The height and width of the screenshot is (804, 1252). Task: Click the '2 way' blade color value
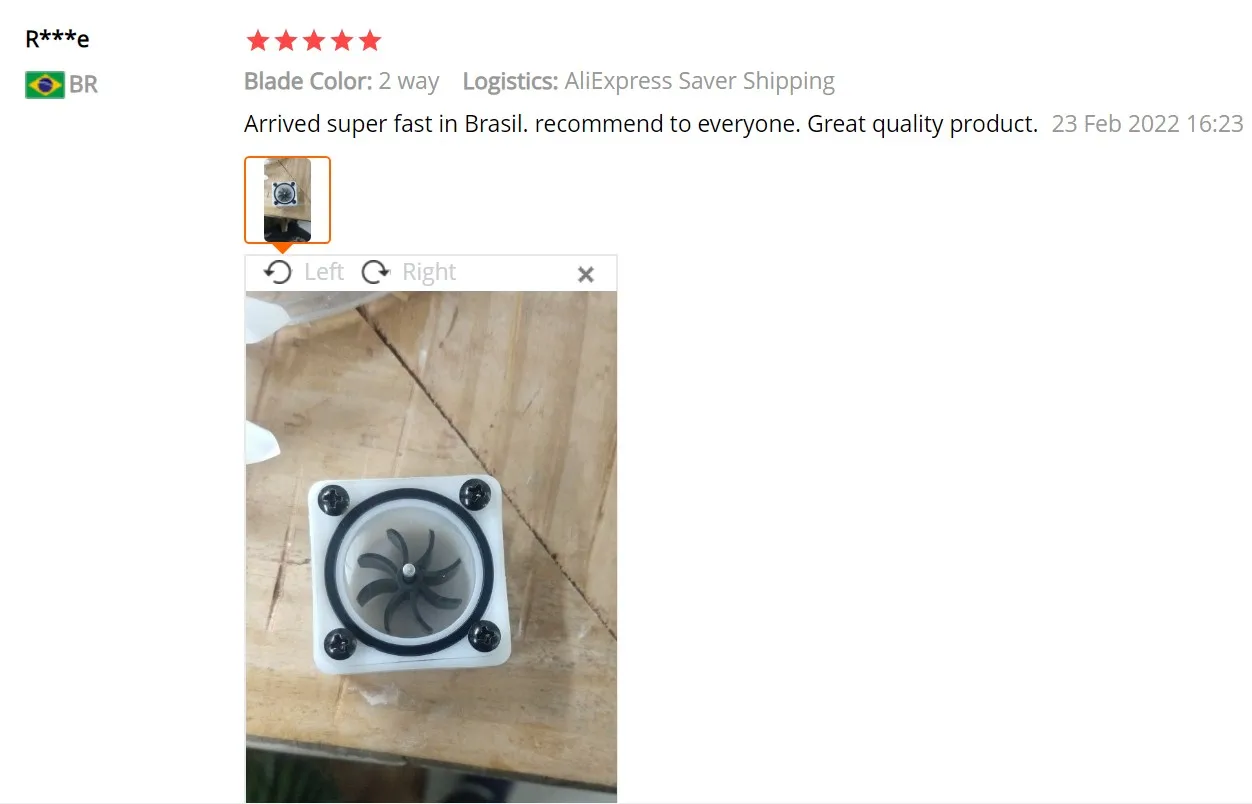(x=409, y=81)
